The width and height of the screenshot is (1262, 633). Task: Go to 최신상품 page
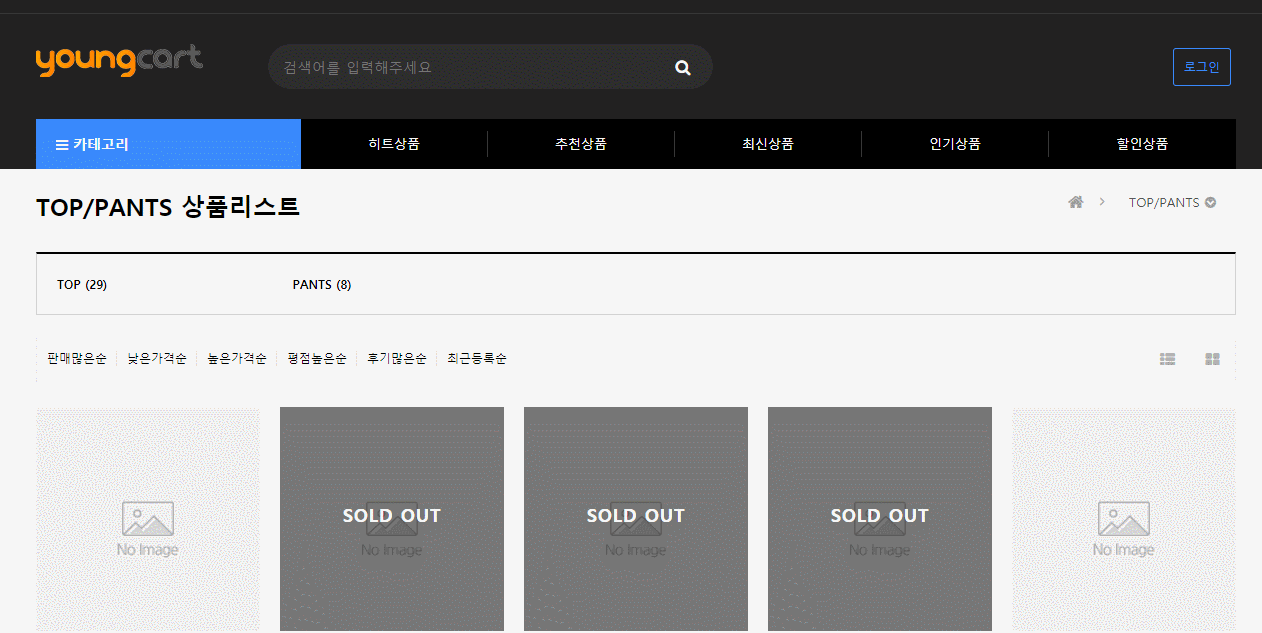tap(768, 144)
